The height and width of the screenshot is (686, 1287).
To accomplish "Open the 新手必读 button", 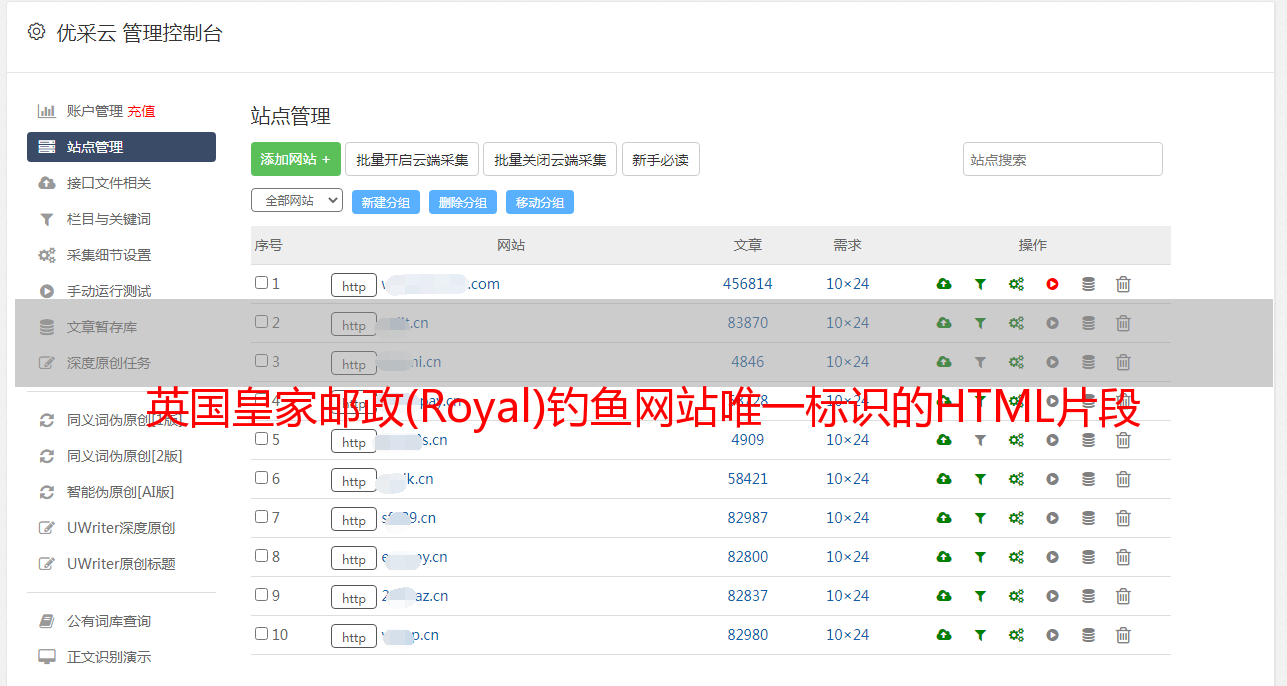I will click(660, 159).
